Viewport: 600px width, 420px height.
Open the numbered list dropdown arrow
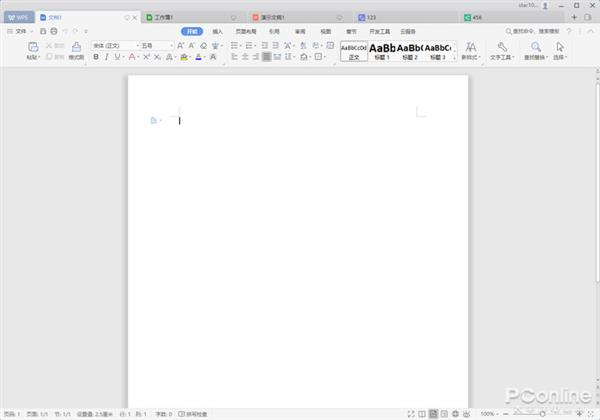tap(255, 46)
